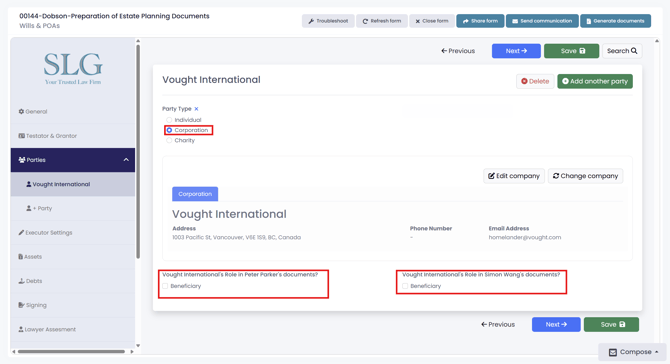The height and width of the screenshot is (364, 670).
Task: Click the sidebar vertical scrollbar
Action: 138,152
